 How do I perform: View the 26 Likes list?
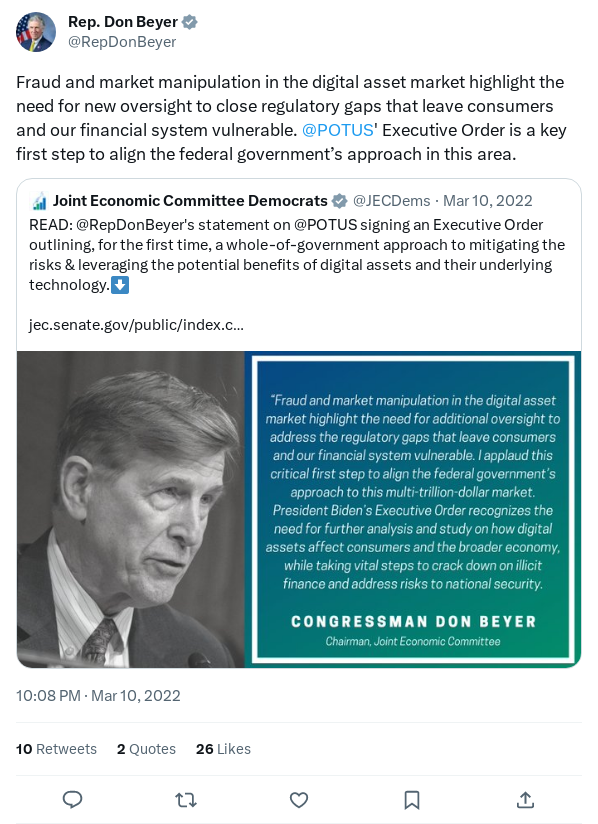[223, 748]
